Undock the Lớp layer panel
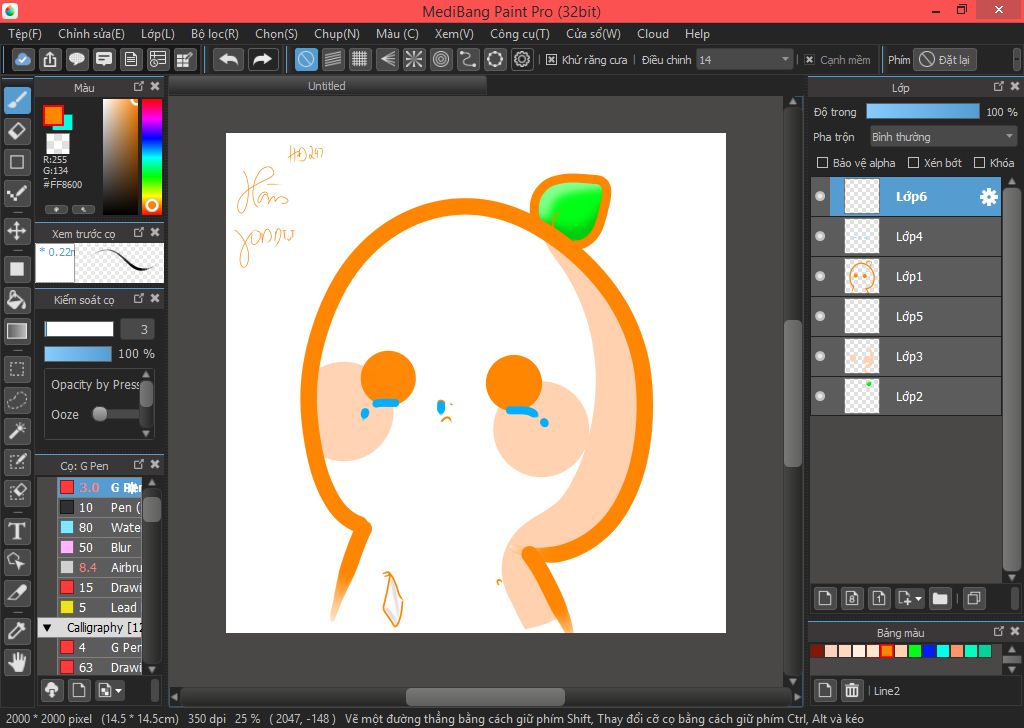The height and width of the screenshot is (728, 1024). pos(999,87)
